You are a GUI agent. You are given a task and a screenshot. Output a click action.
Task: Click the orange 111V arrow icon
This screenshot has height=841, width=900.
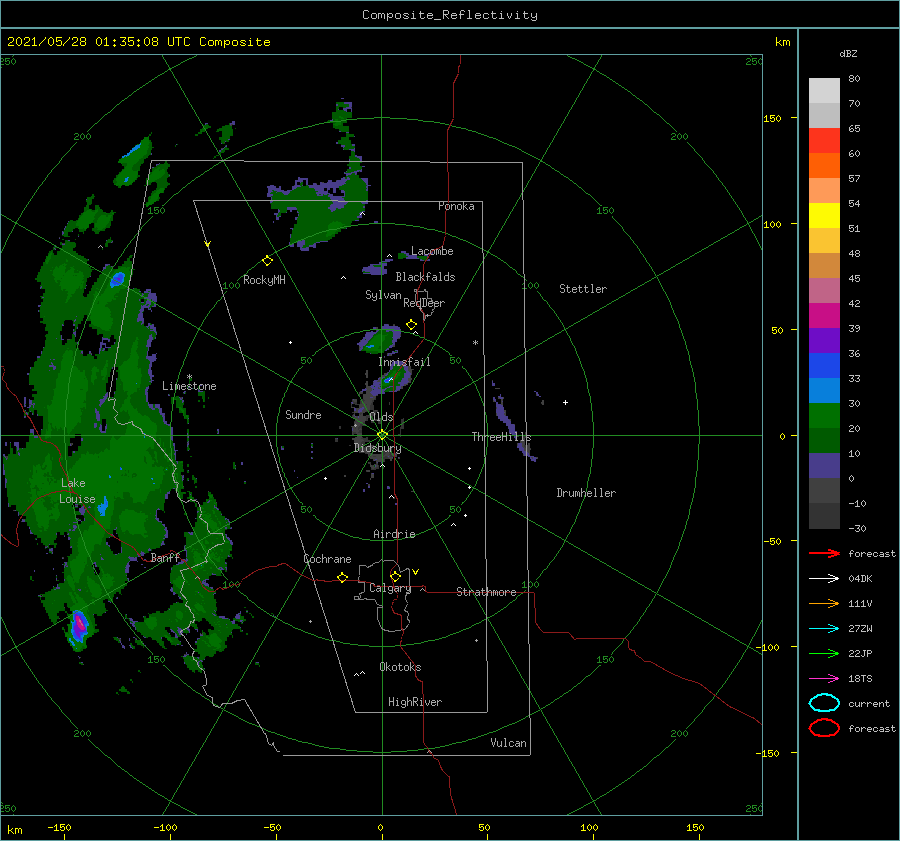click(824, 603)
